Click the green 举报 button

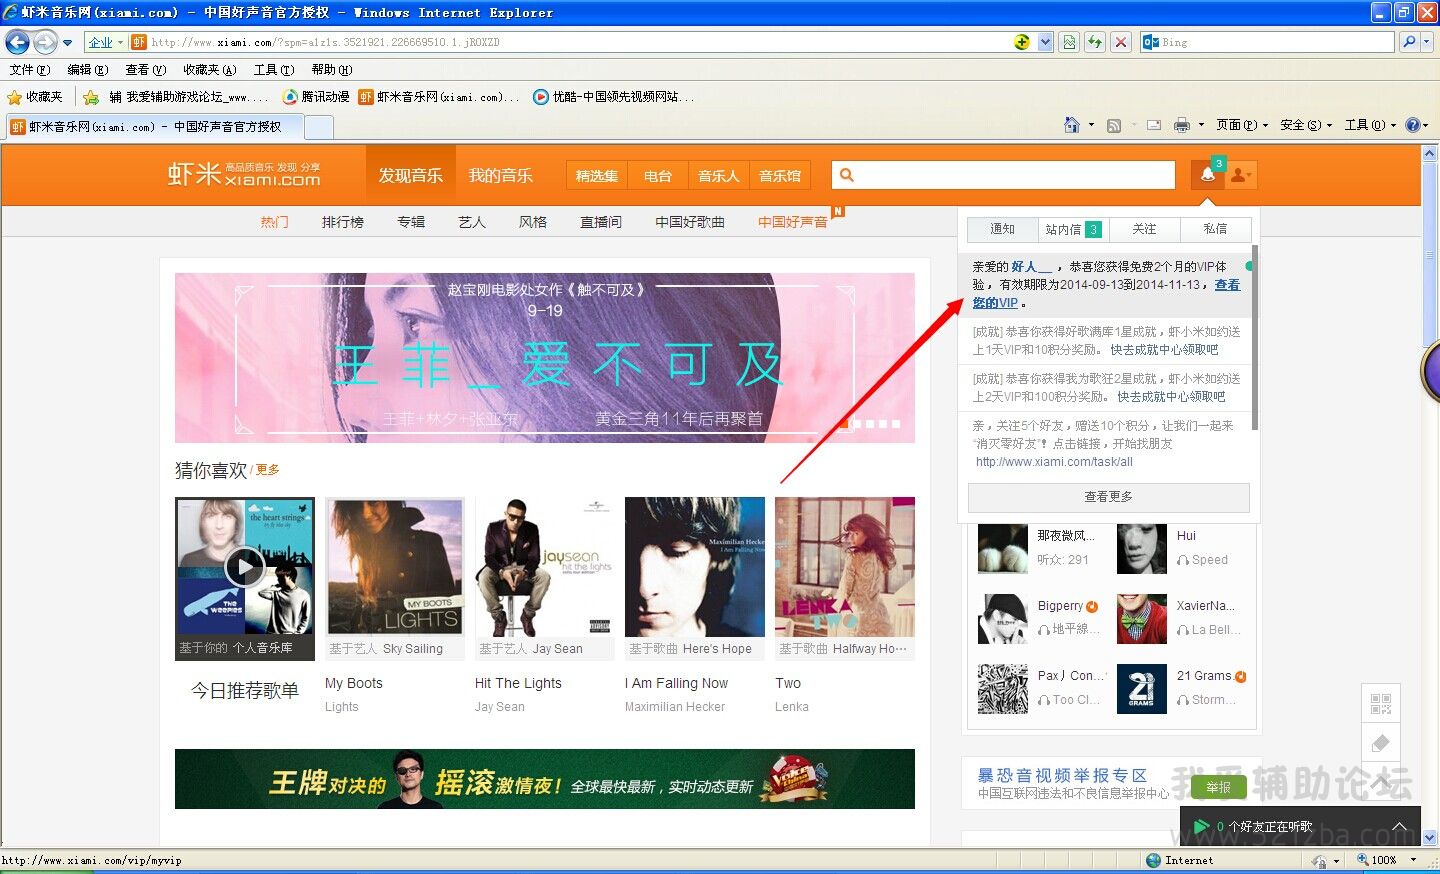pos(1219,788)
